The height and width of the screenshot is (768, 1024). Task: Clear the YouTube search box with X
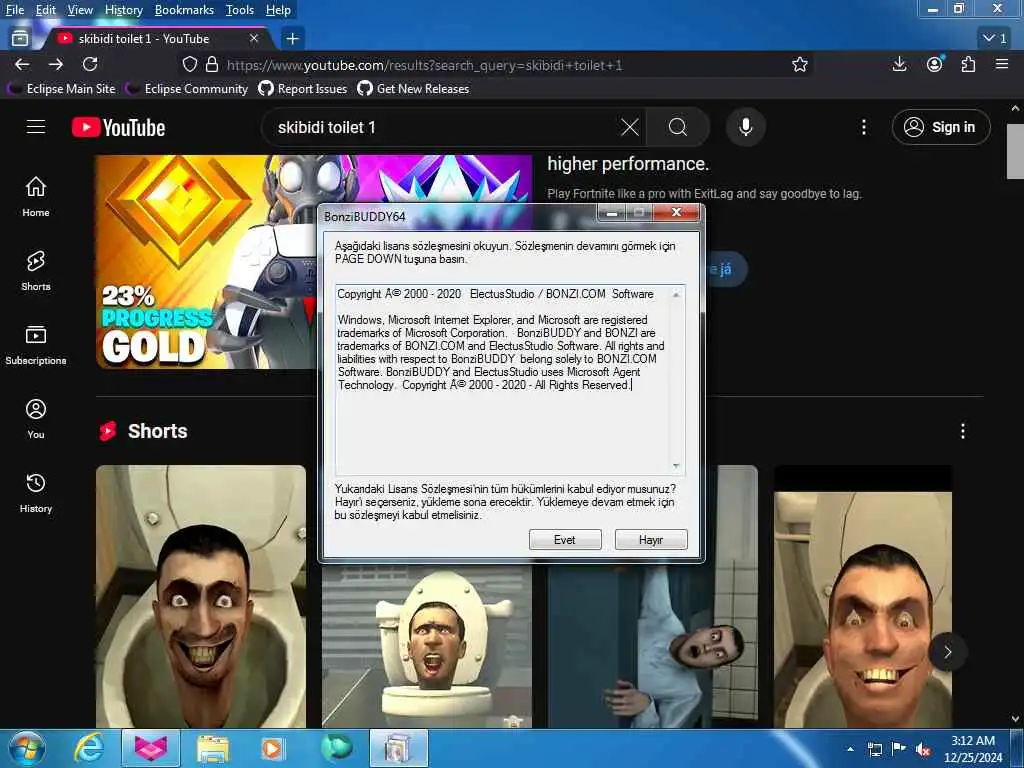point(630,127)
